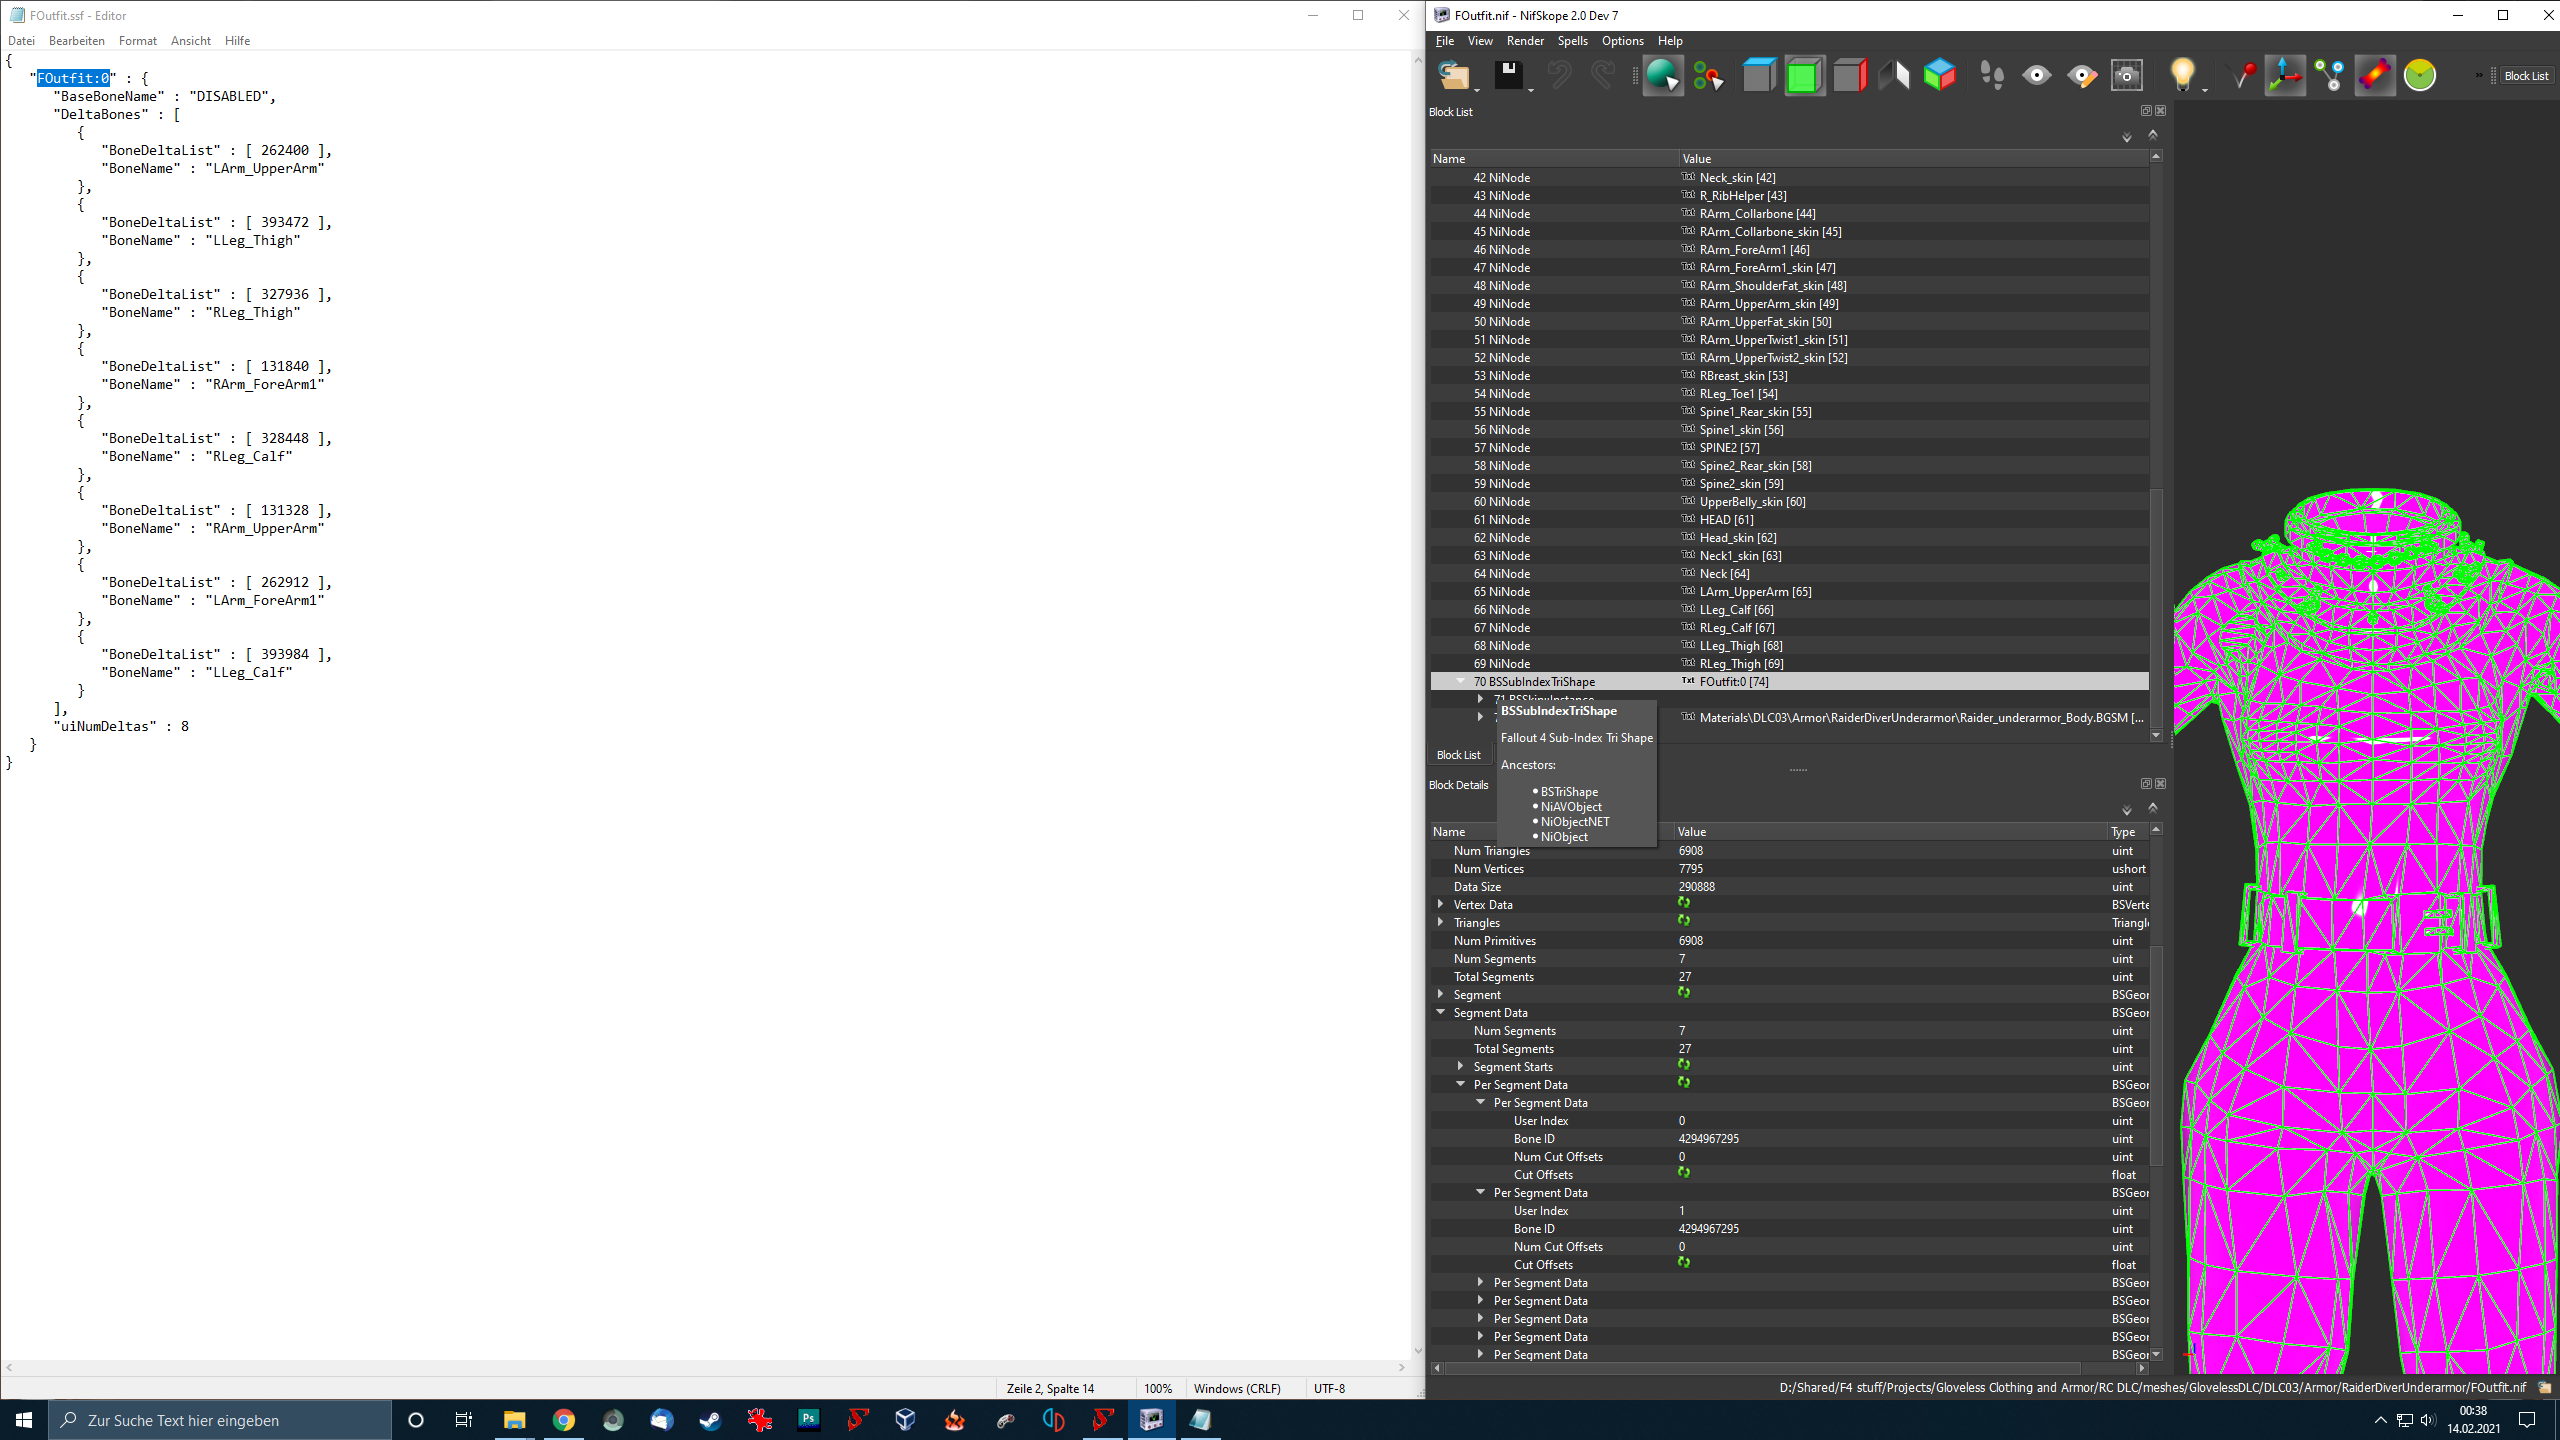Collapse the Segment Data row
The height and width of the screenshot is (1440, 2560).
[x=1441, y=1012]
